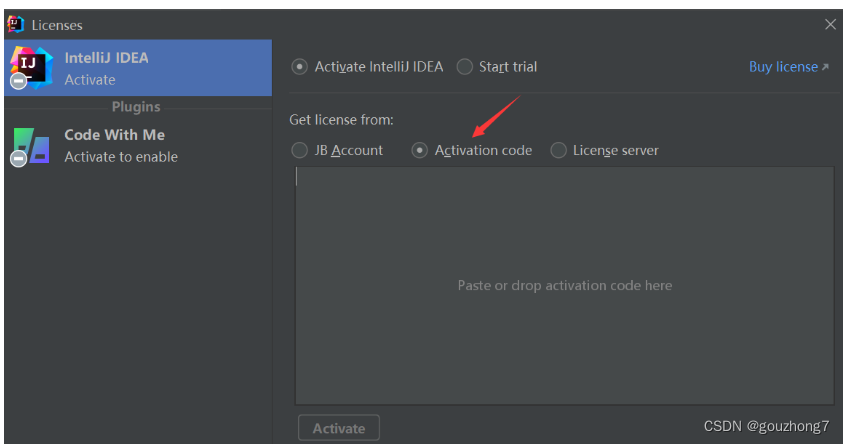Focus the activation code text area
The image size is (845, 444).
564,286
